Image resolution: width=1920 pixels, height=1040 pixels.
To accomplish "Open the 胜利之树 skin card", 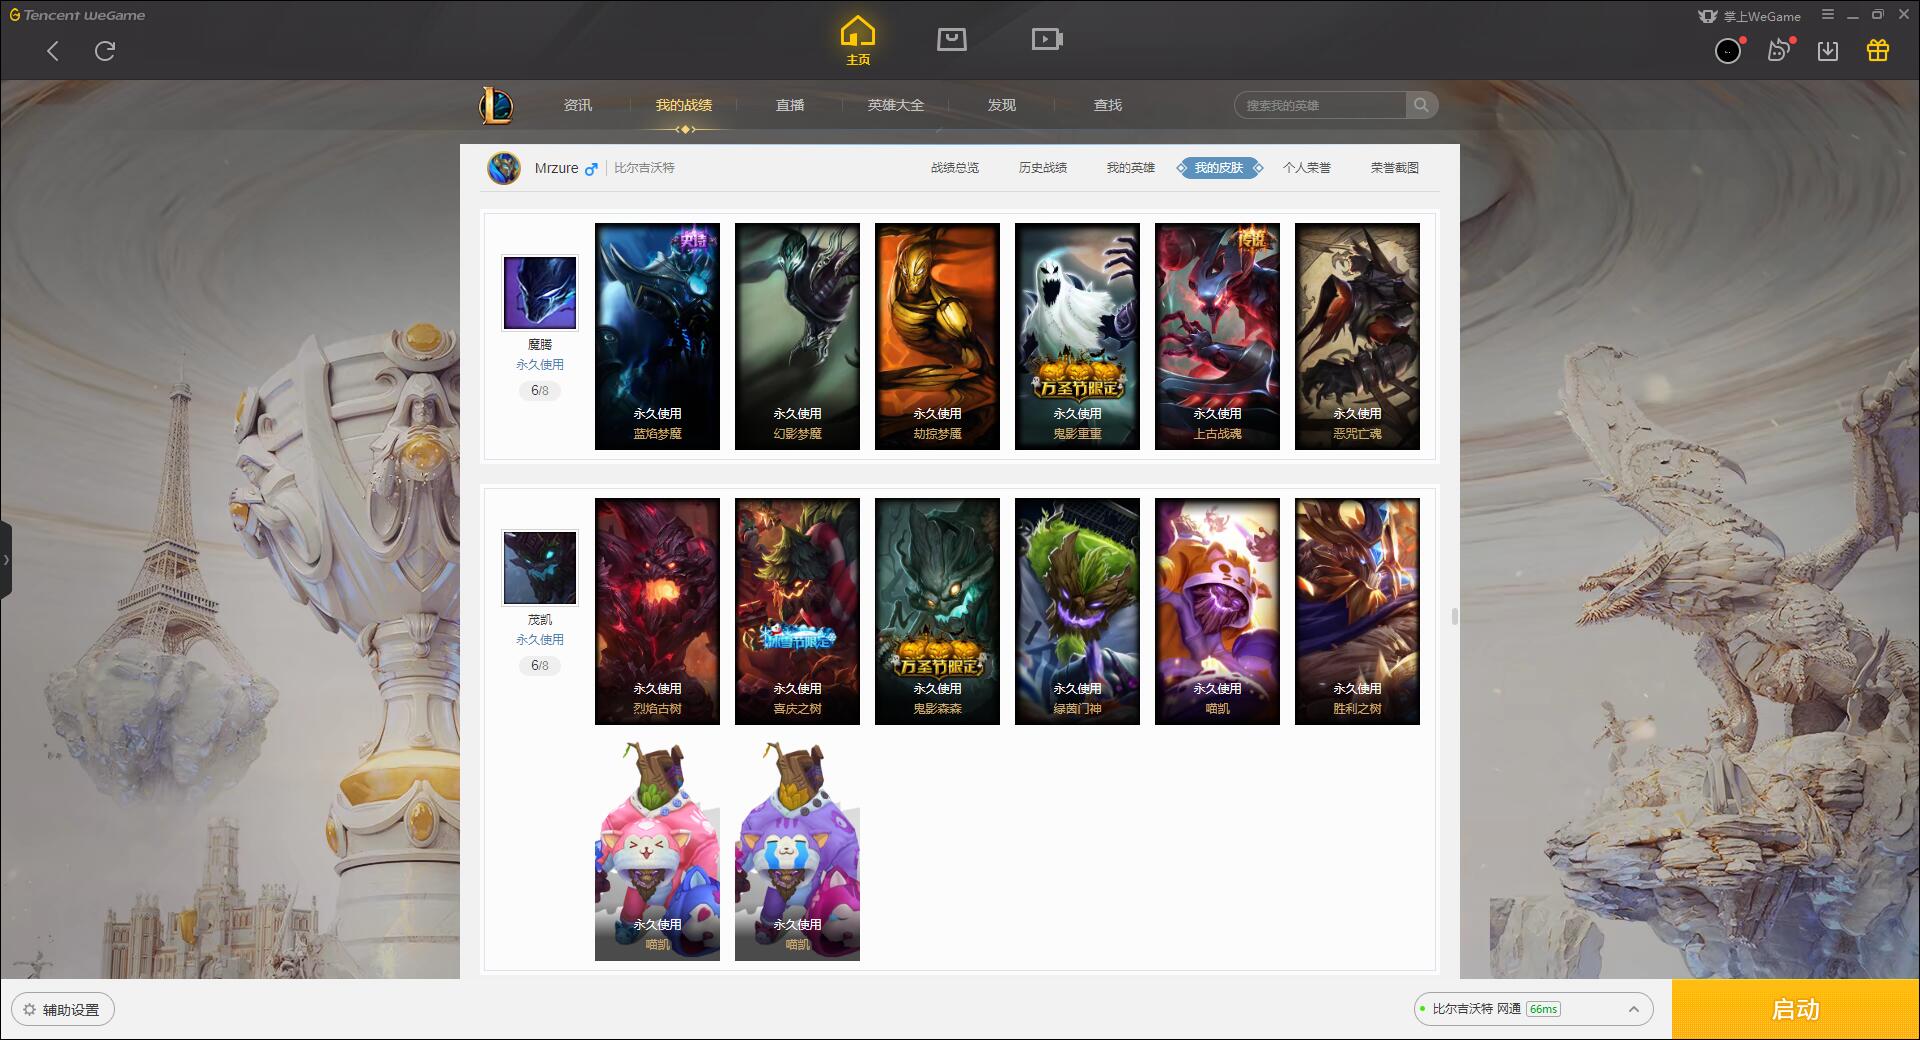I will (1357, 611).
